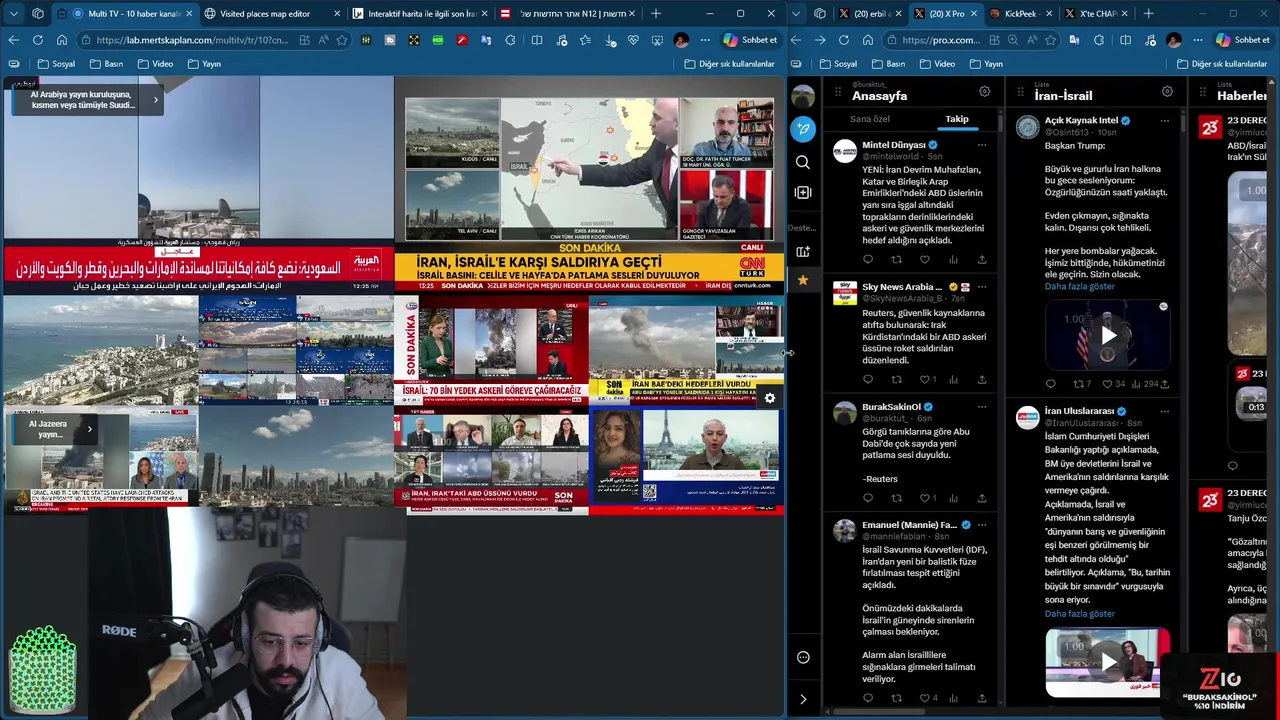1280x720 pixels.
Task: Click Daha fazla göster on Trump post
Action: [1079, 286]
